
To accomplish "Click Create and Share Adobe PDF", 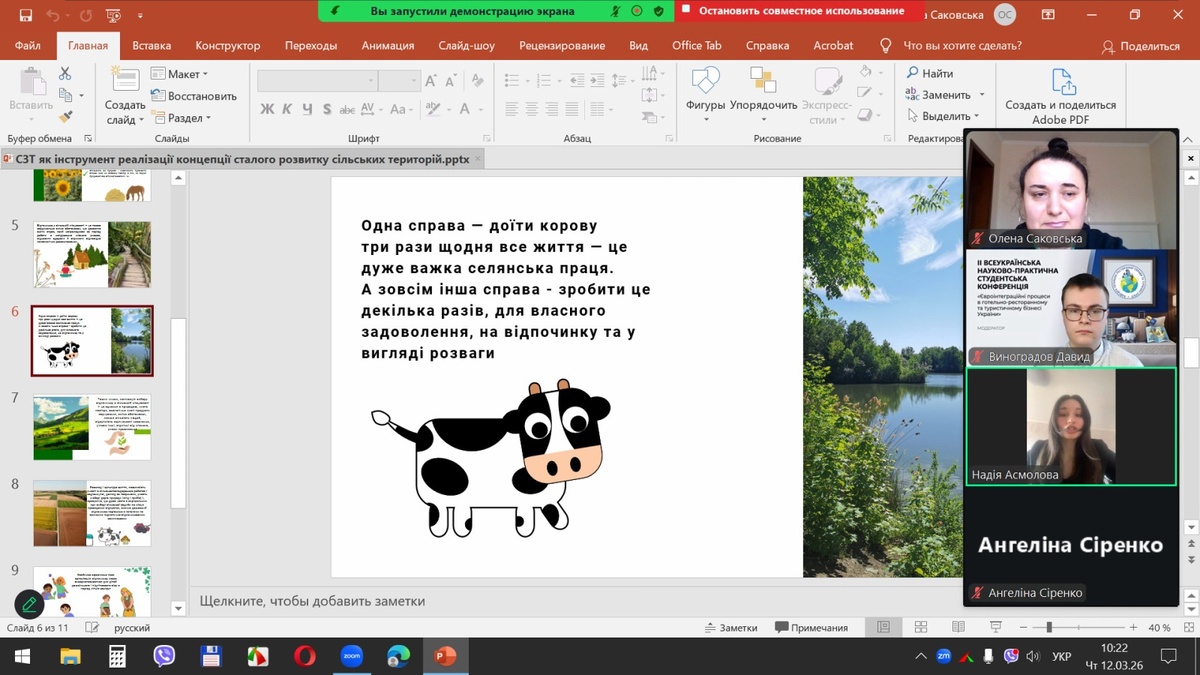I will (1060, 97).
